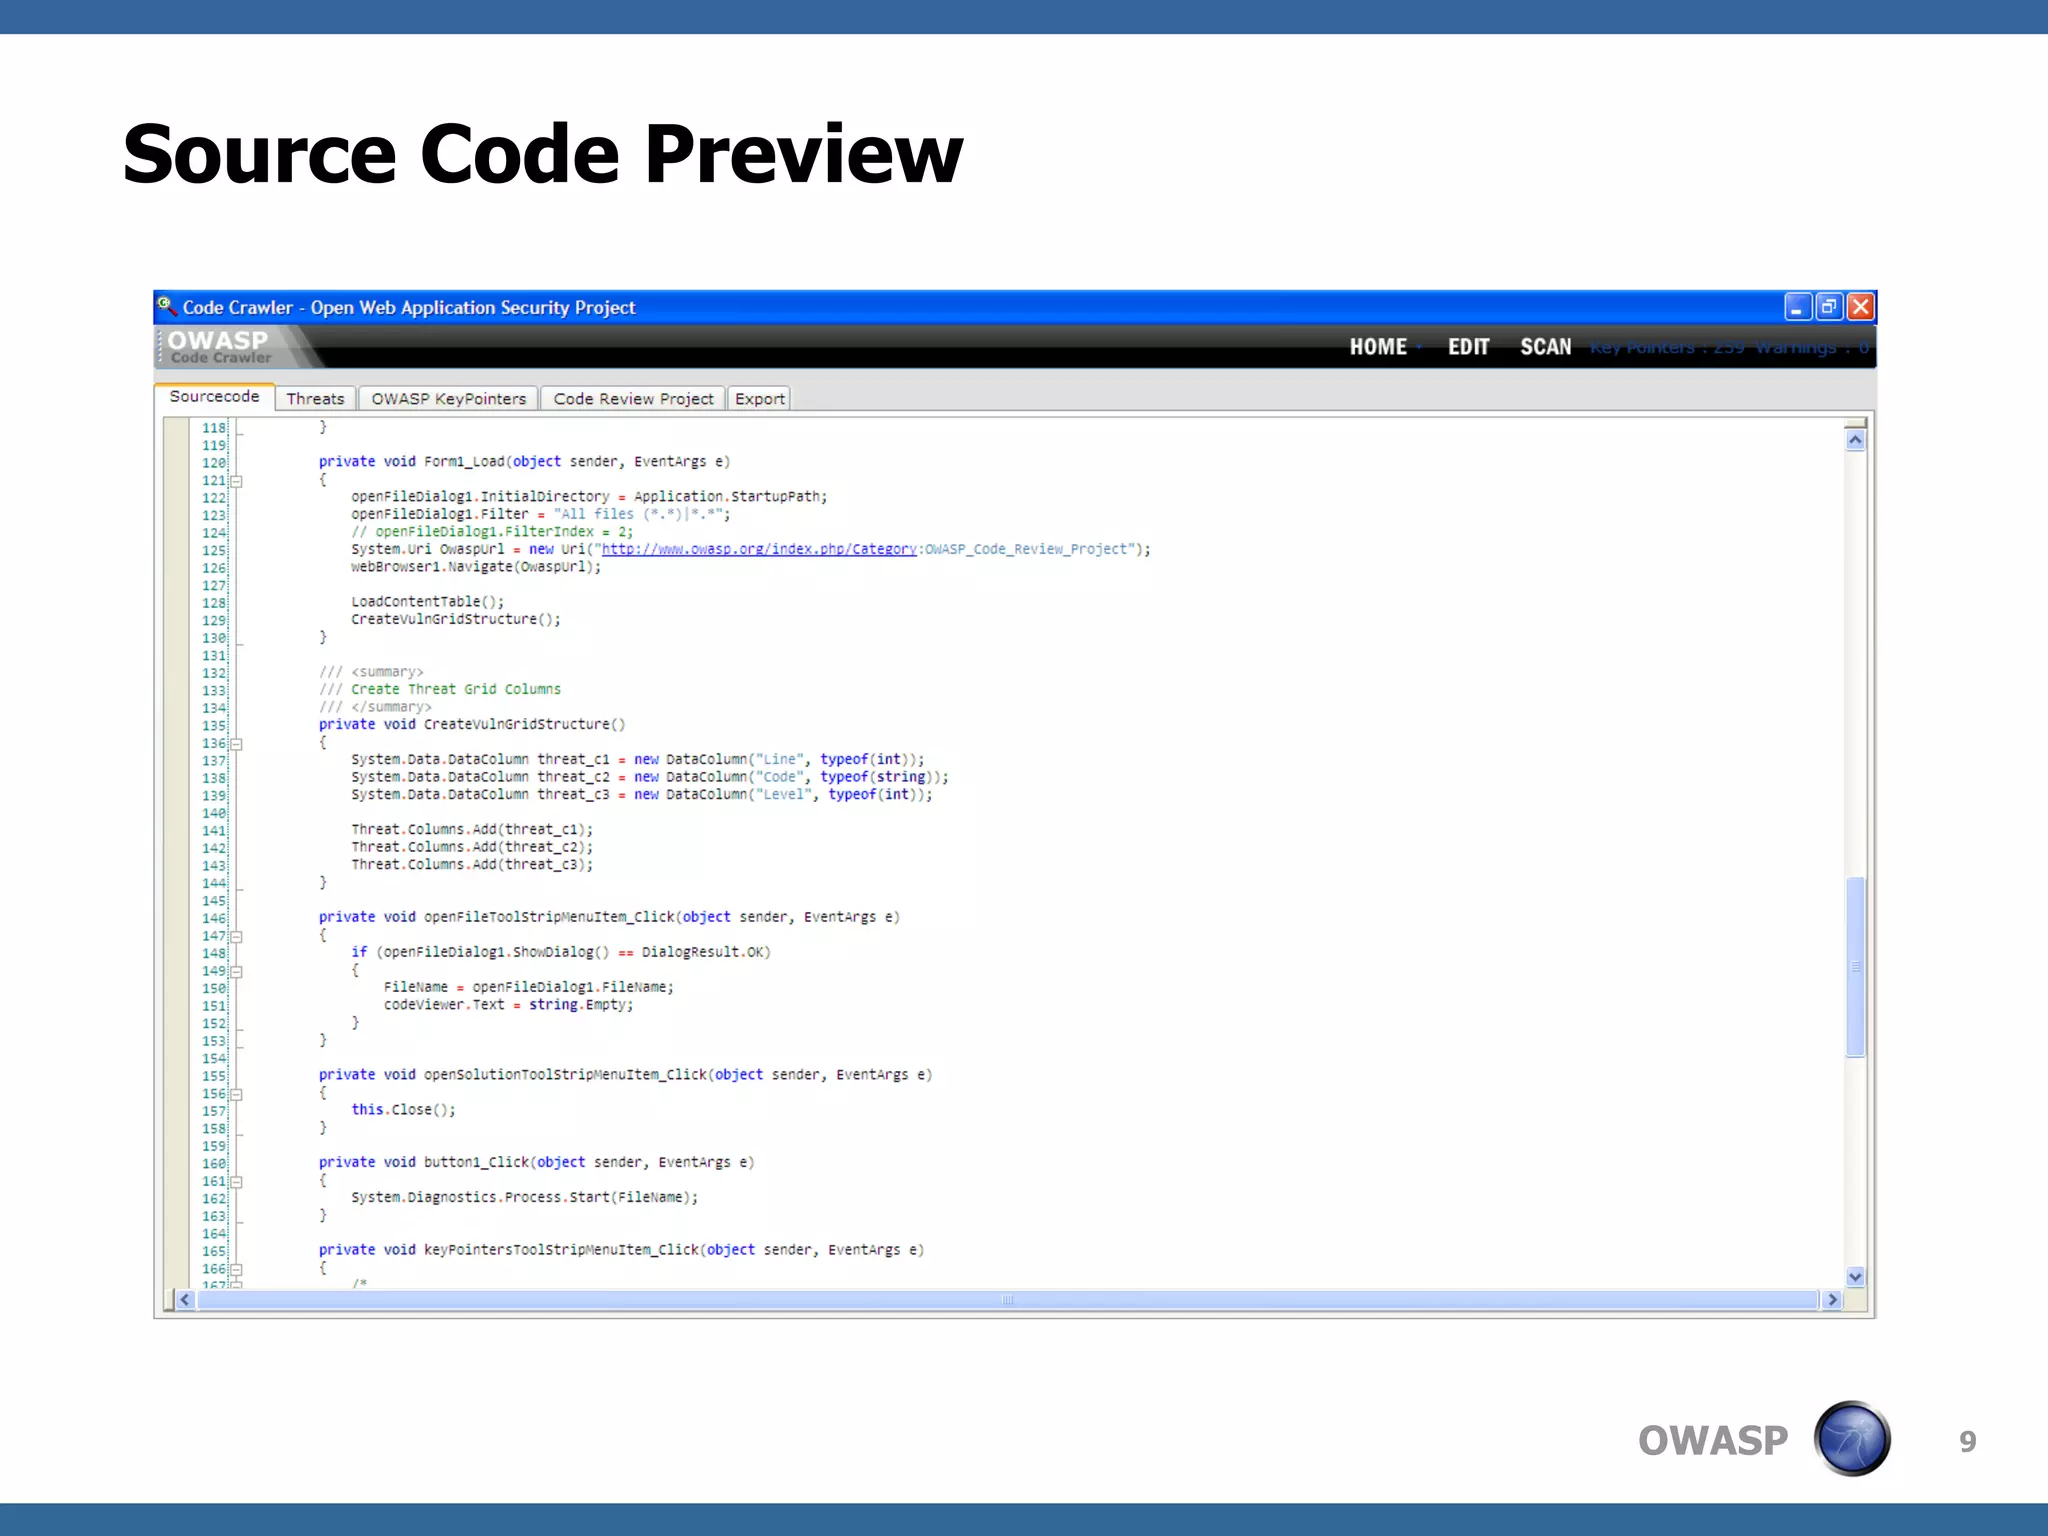The image size is (2048, 1536).
Task: Click the vertical scrollbar down arrow
Action: 1855,1277
